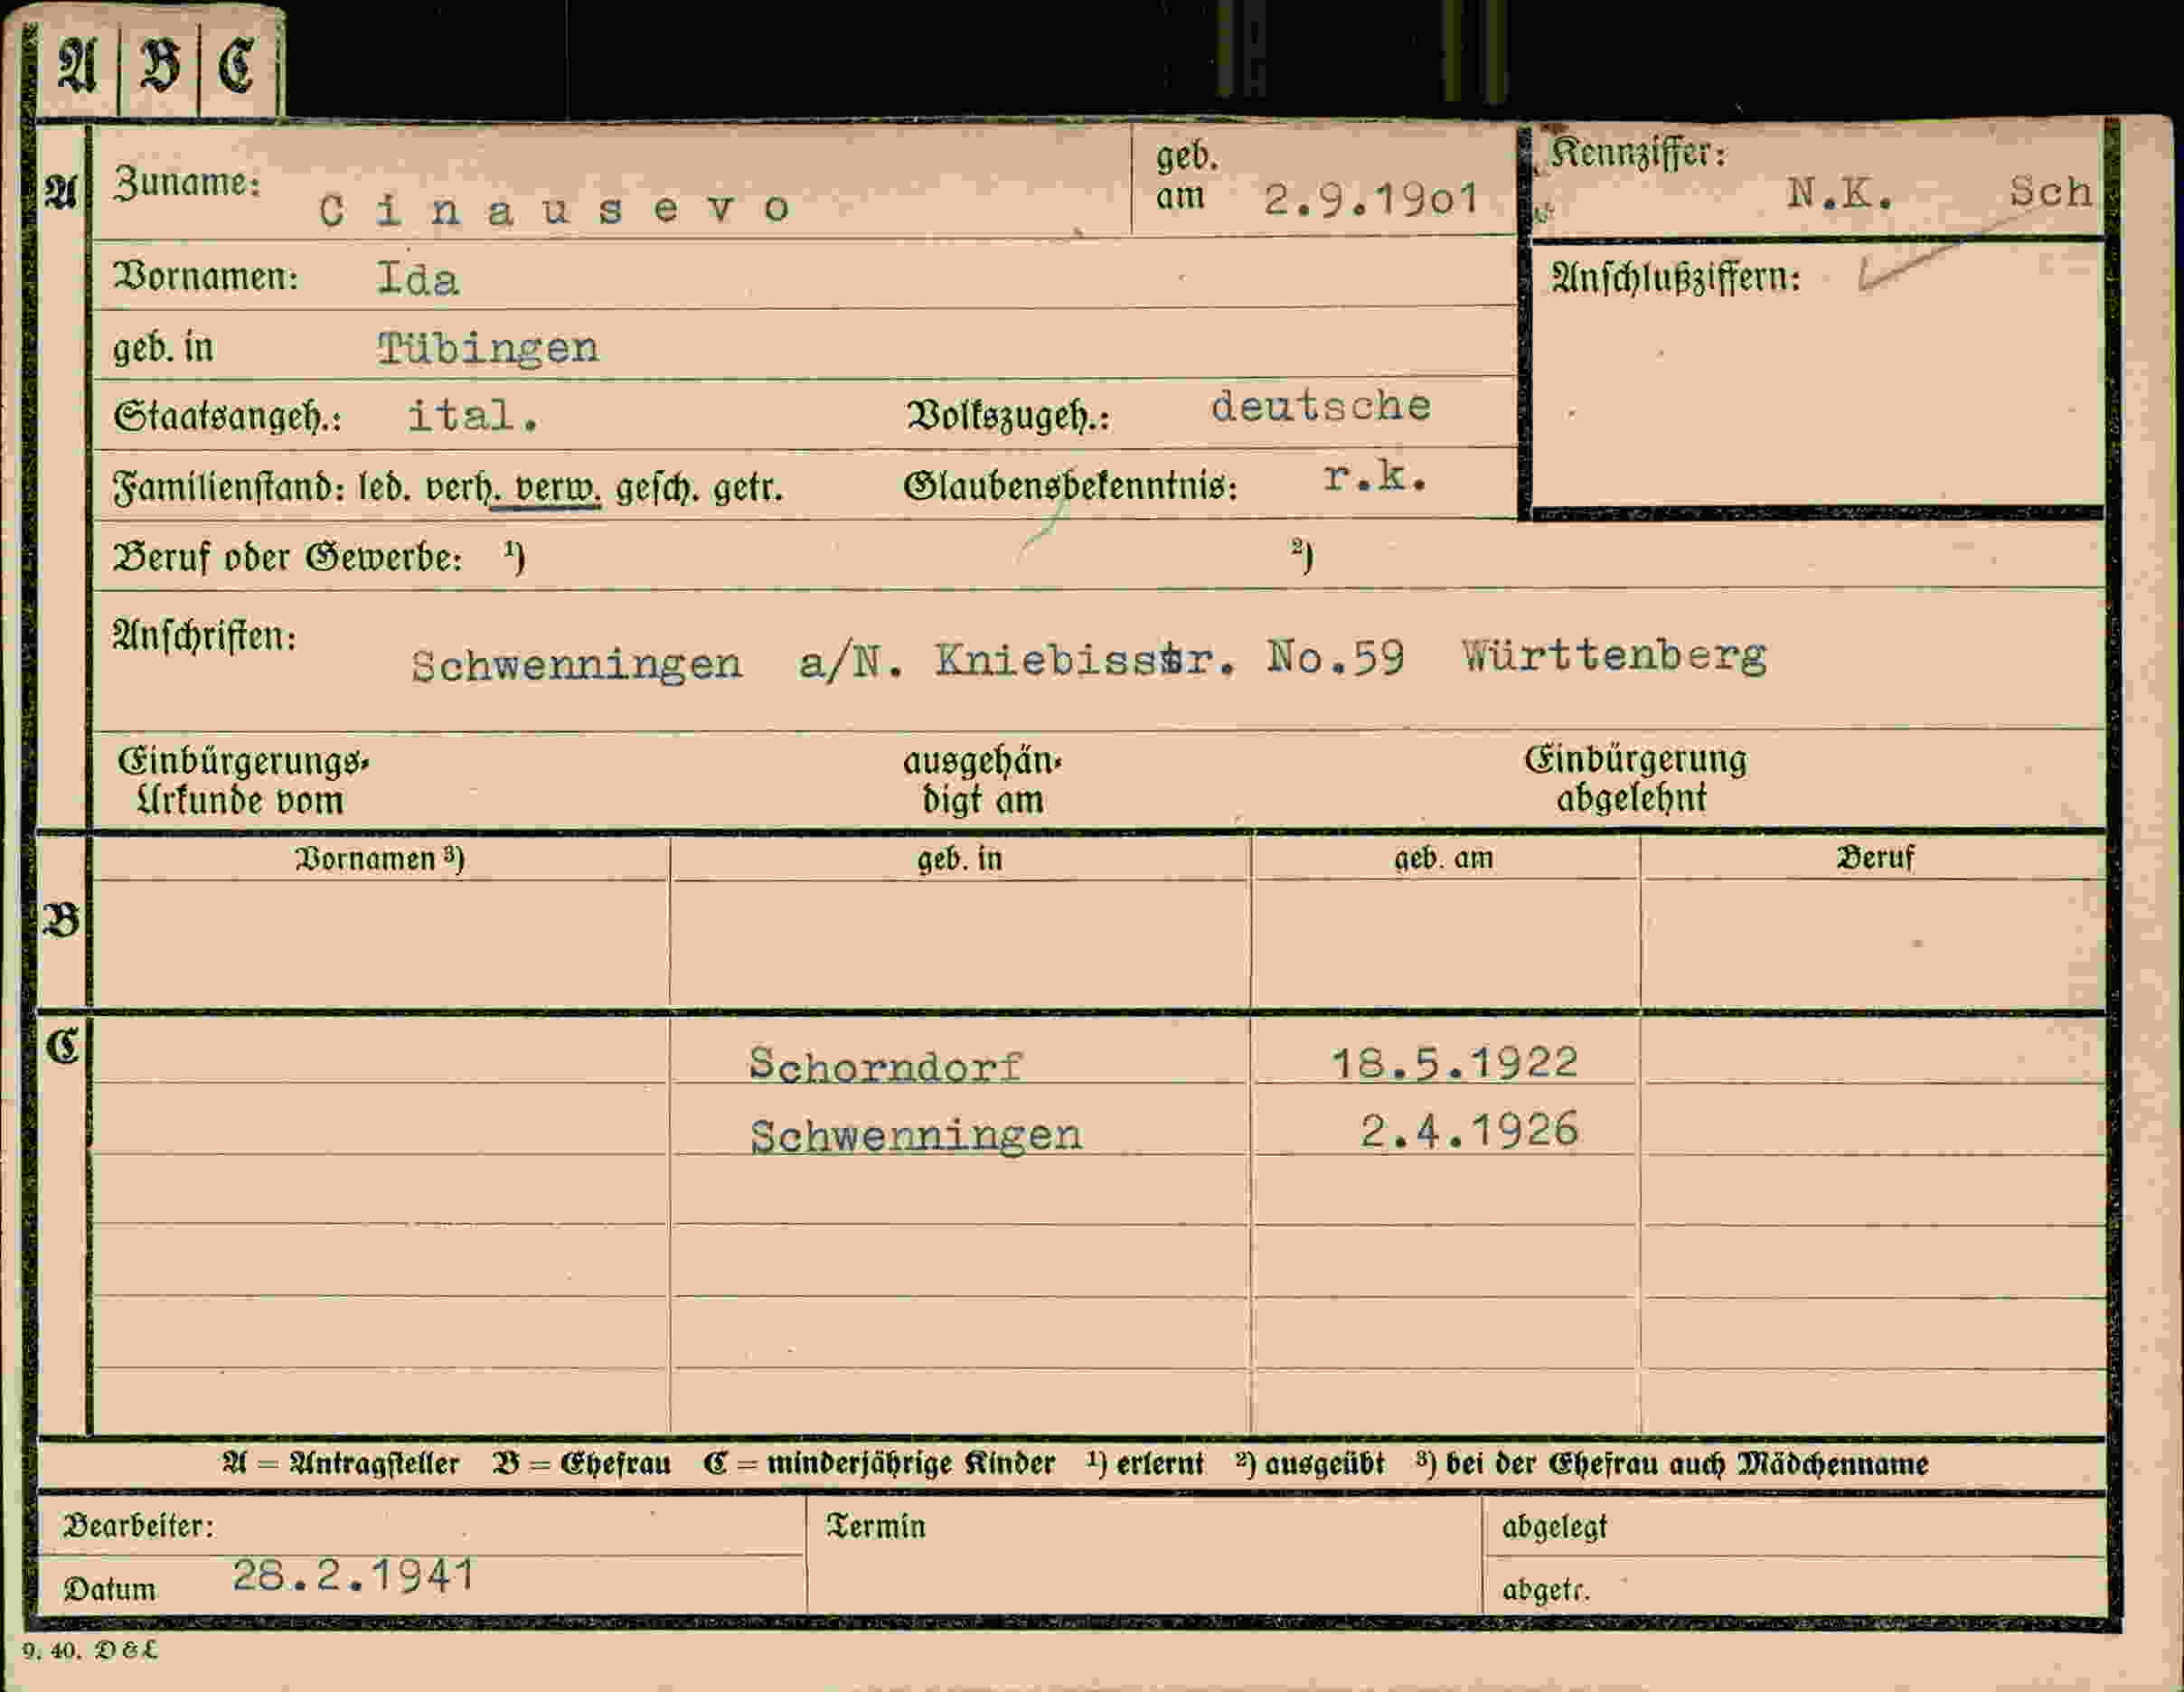2184x1692 pixels.
Task: Click the 'abgelegt' label
Action: tap(1554, 1527)
